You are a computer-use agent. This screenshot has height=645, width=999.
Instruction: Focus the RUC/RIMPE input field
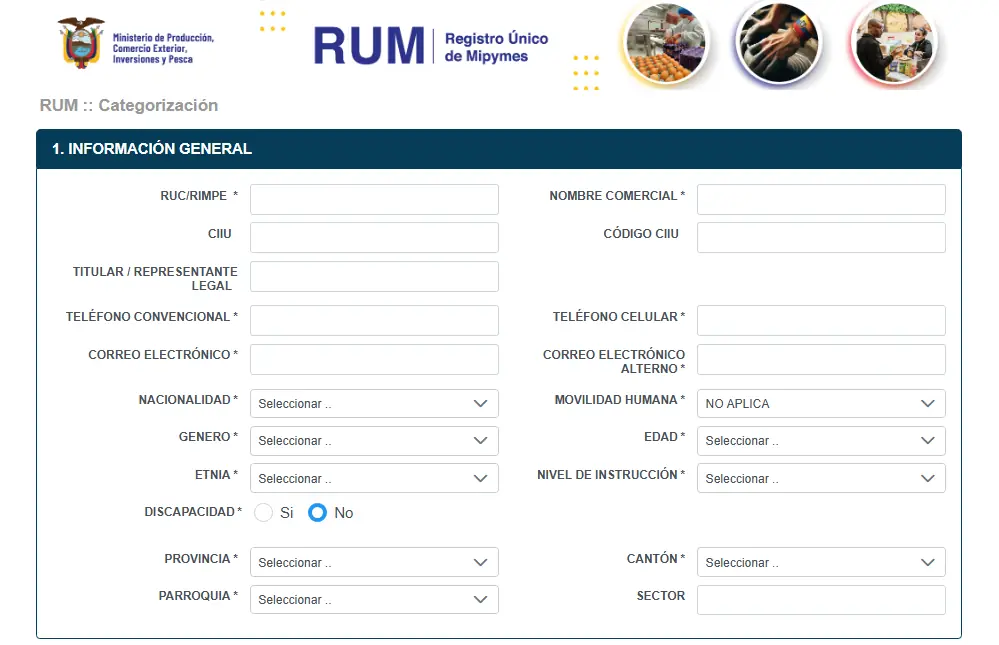pyautogui.click(x=374, y=200)
